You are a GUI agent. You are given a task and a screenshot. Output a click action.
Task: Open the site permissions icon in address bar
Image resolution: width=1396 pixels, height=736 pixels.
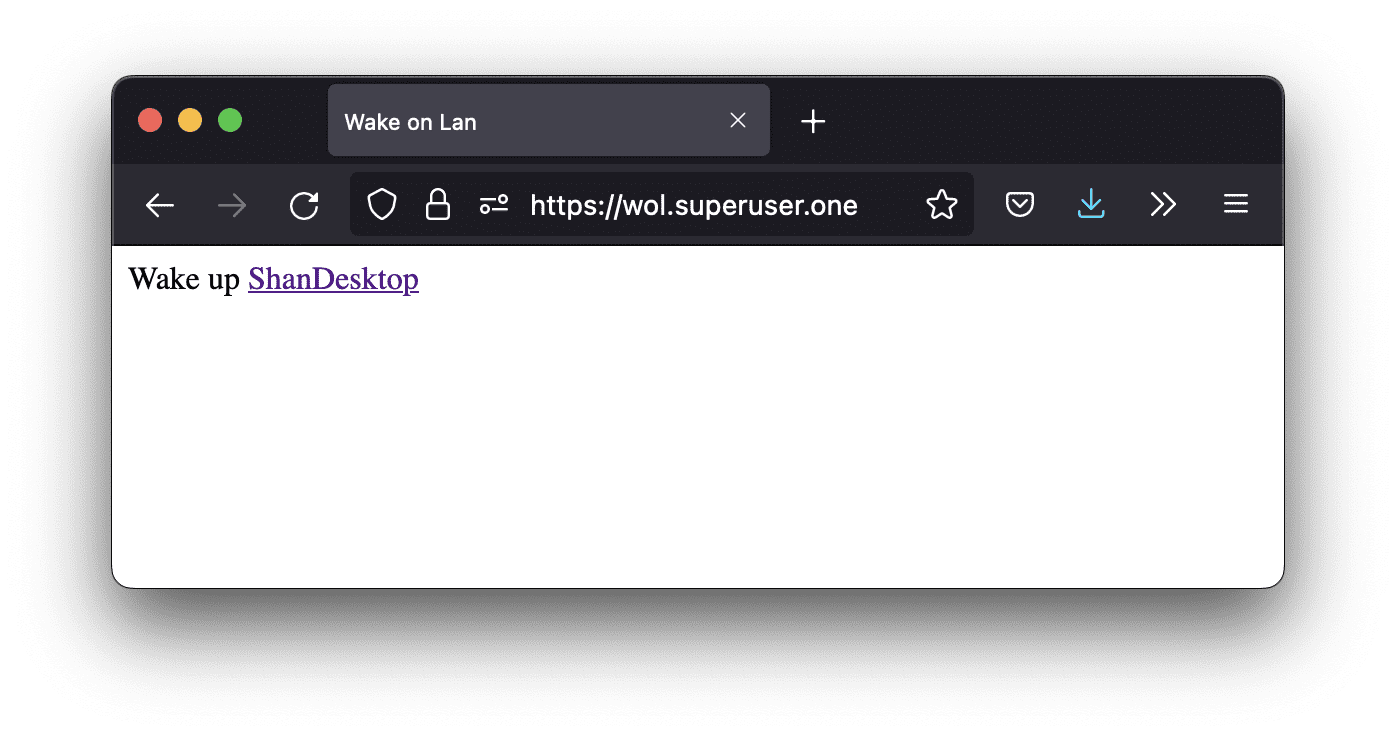tap(494, 205)
